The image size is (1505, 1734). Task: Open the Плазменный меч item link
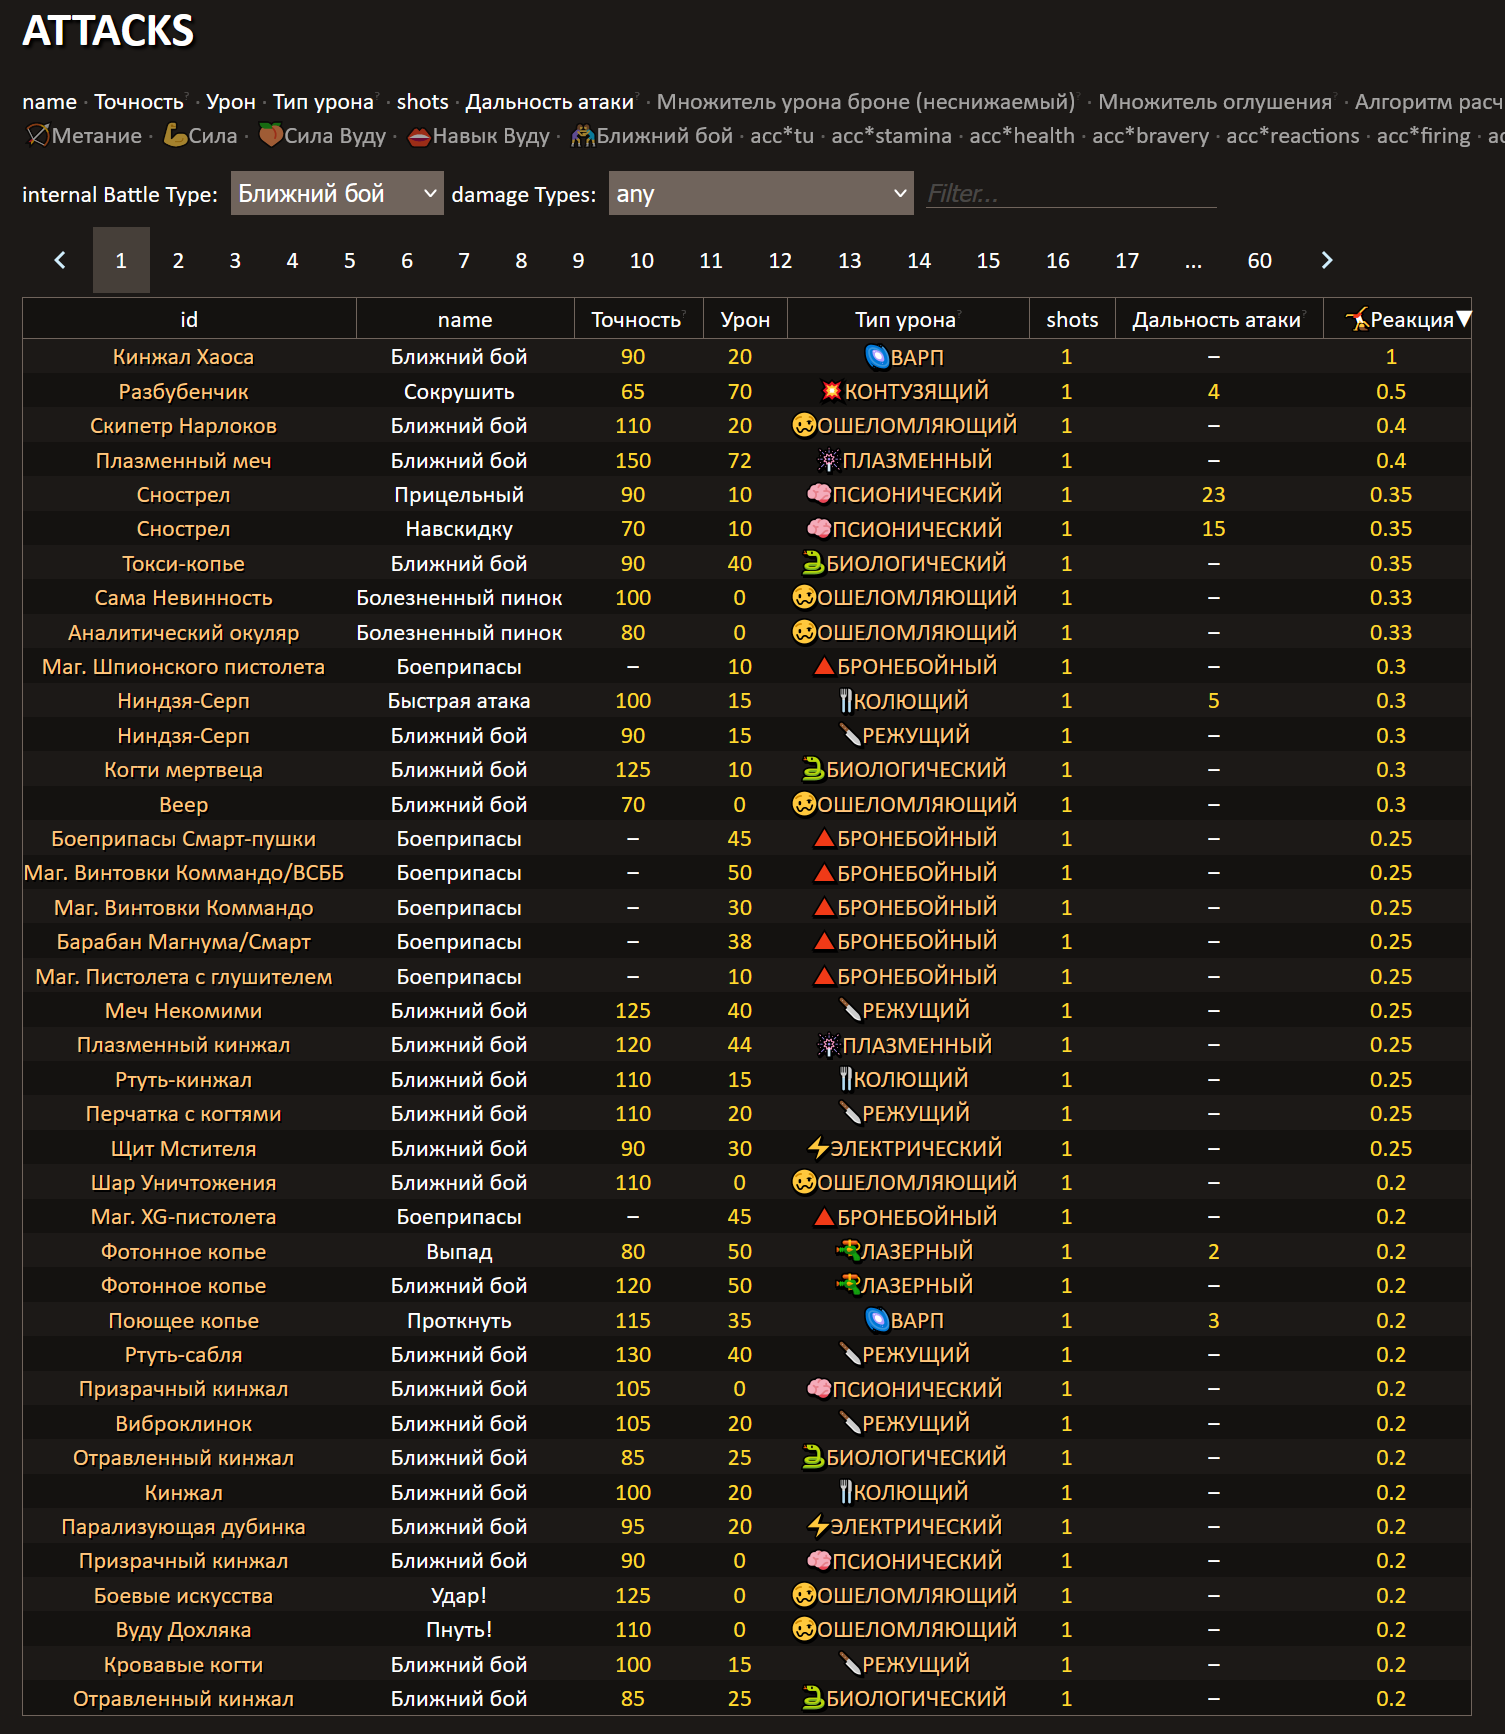183,460
